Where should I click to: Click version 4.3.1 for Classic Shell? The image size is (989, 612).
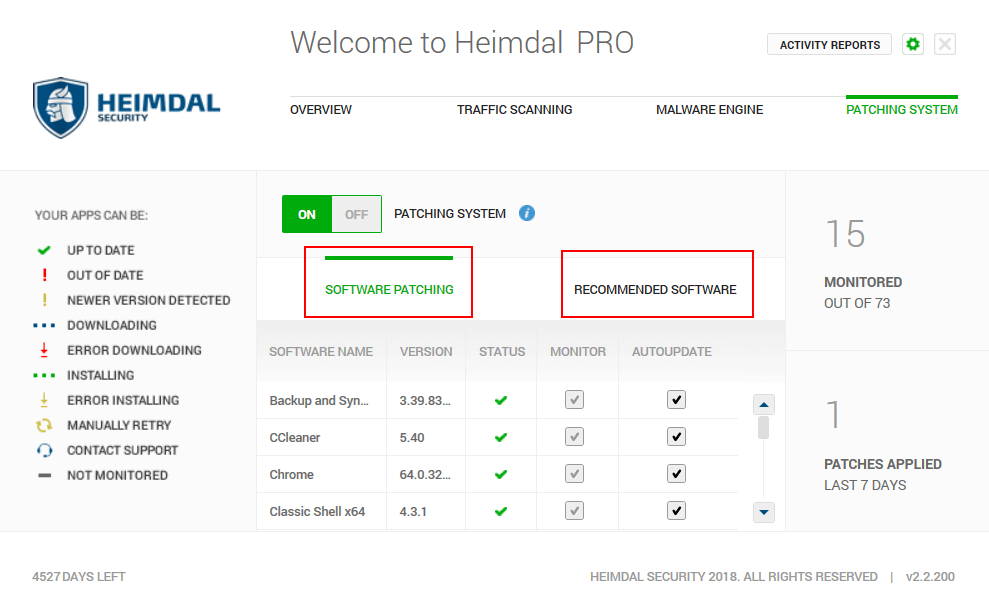pos(413,512)
